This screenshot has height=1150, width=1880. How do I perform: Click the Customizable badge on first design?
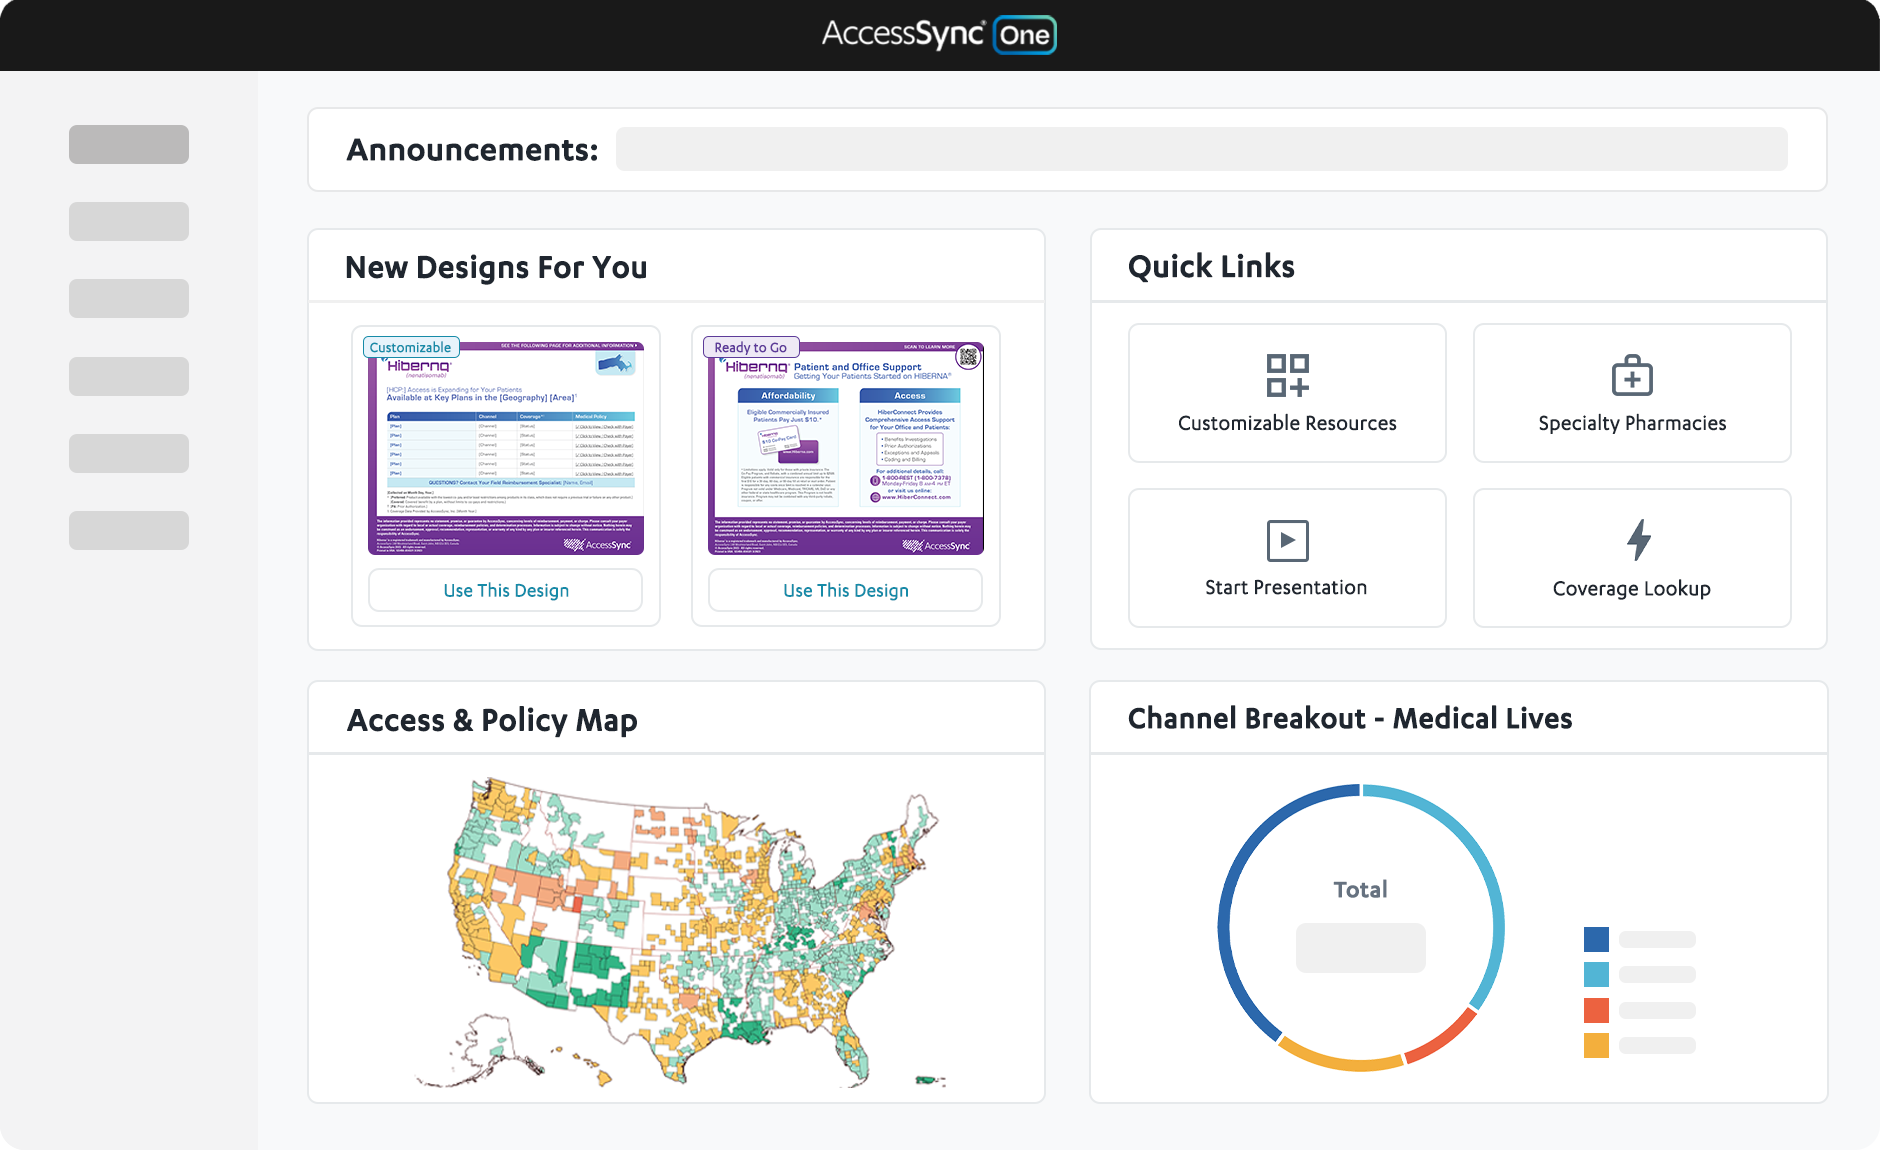pyautogui.click(x=410, y=347)
